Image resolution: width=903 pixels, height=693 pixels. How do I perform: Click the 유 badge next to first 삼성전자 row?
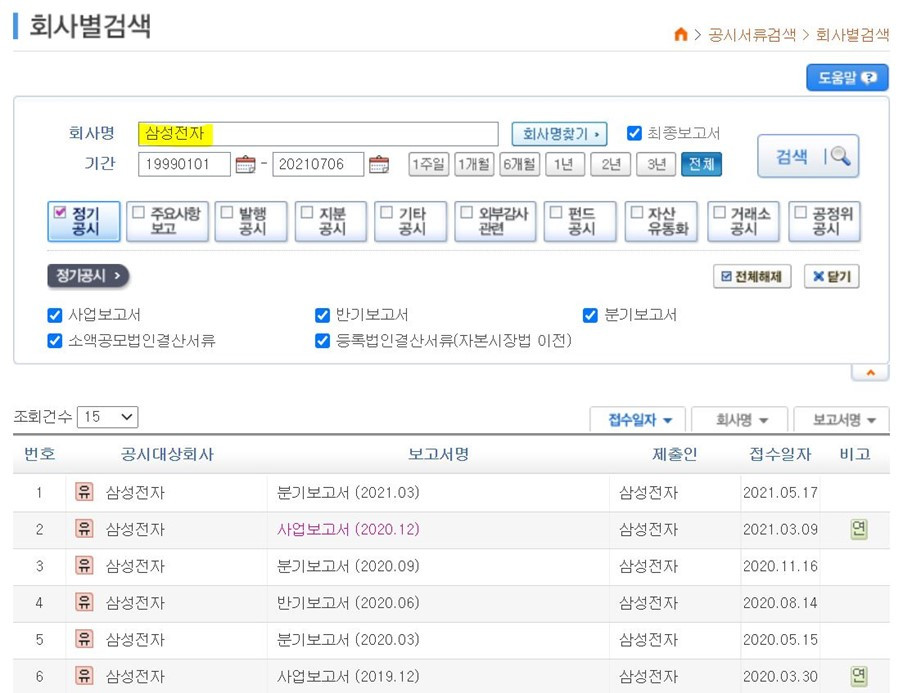coord(85,493)
